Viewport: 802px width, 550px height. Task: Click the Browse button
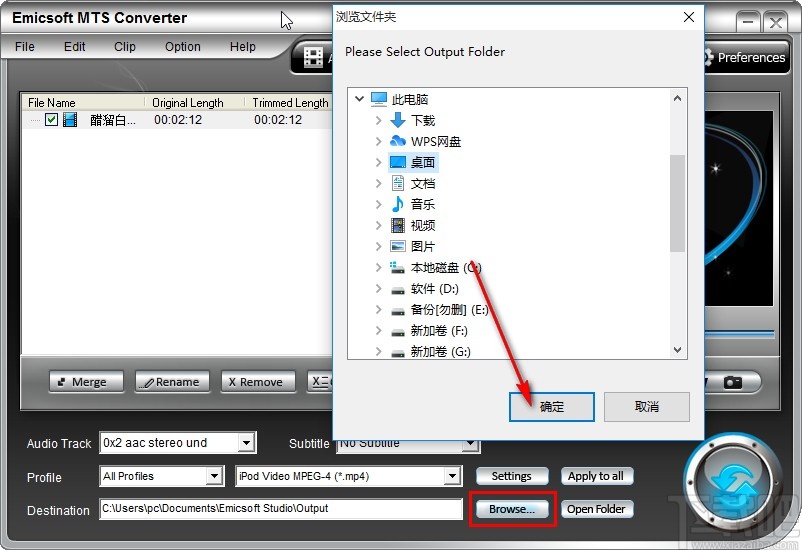click(x=512, y=509)
